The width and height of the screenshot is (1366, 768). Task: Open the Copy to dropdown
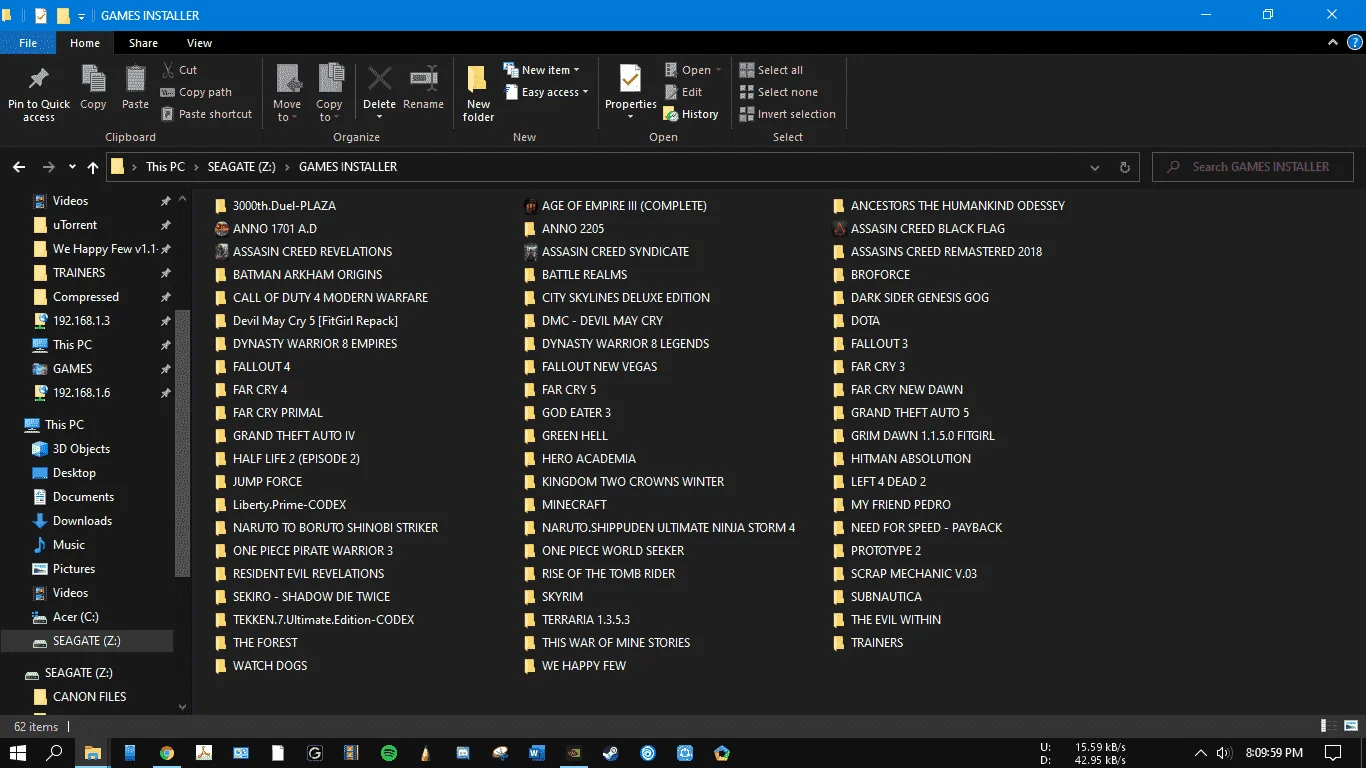329,93
